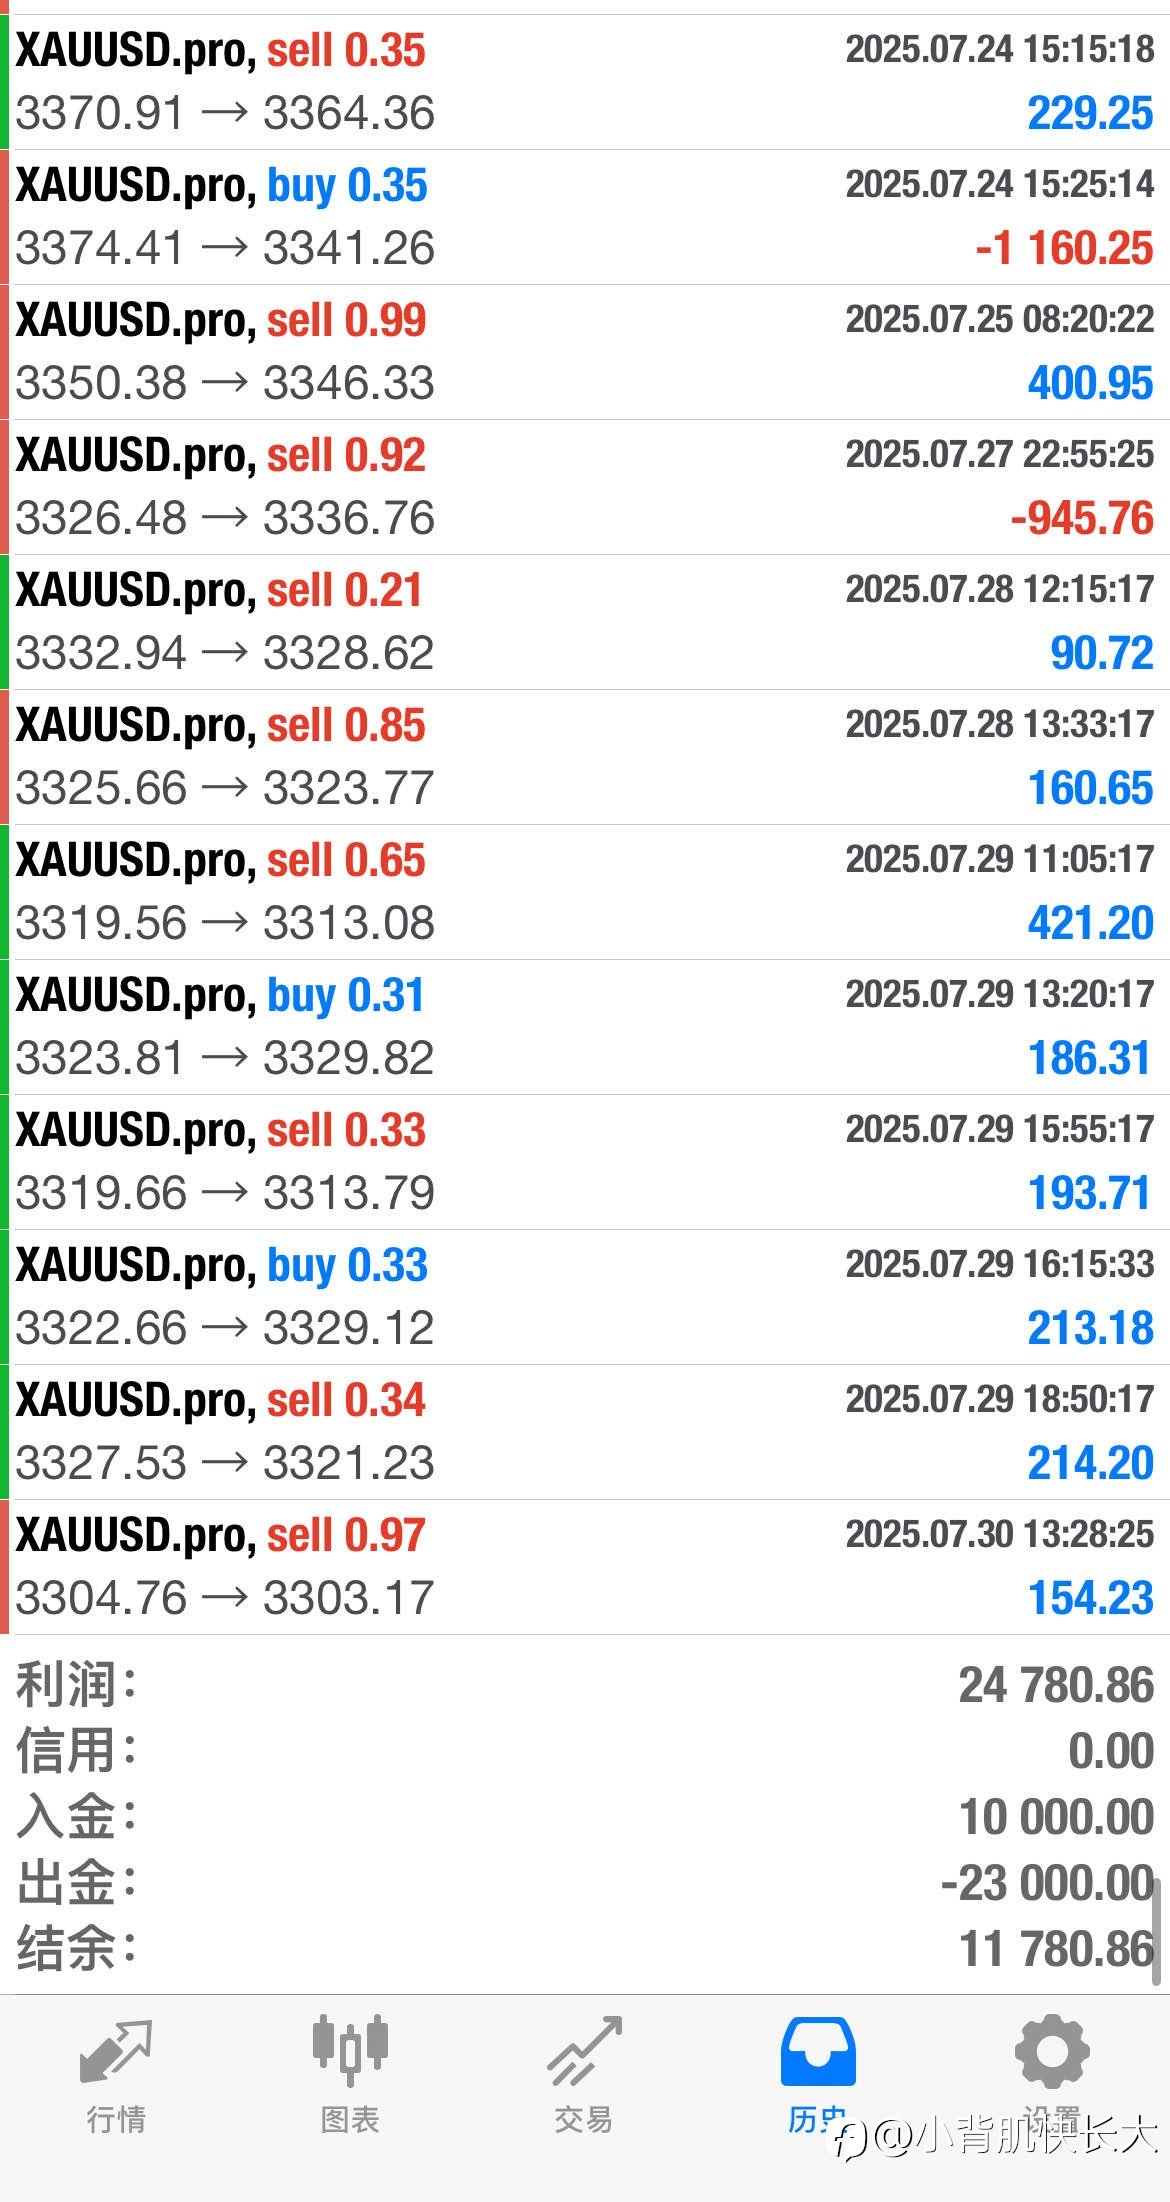Screen dimensions: 1170x2202
Task: Tap loss value -945.76
Action: 1082,518
